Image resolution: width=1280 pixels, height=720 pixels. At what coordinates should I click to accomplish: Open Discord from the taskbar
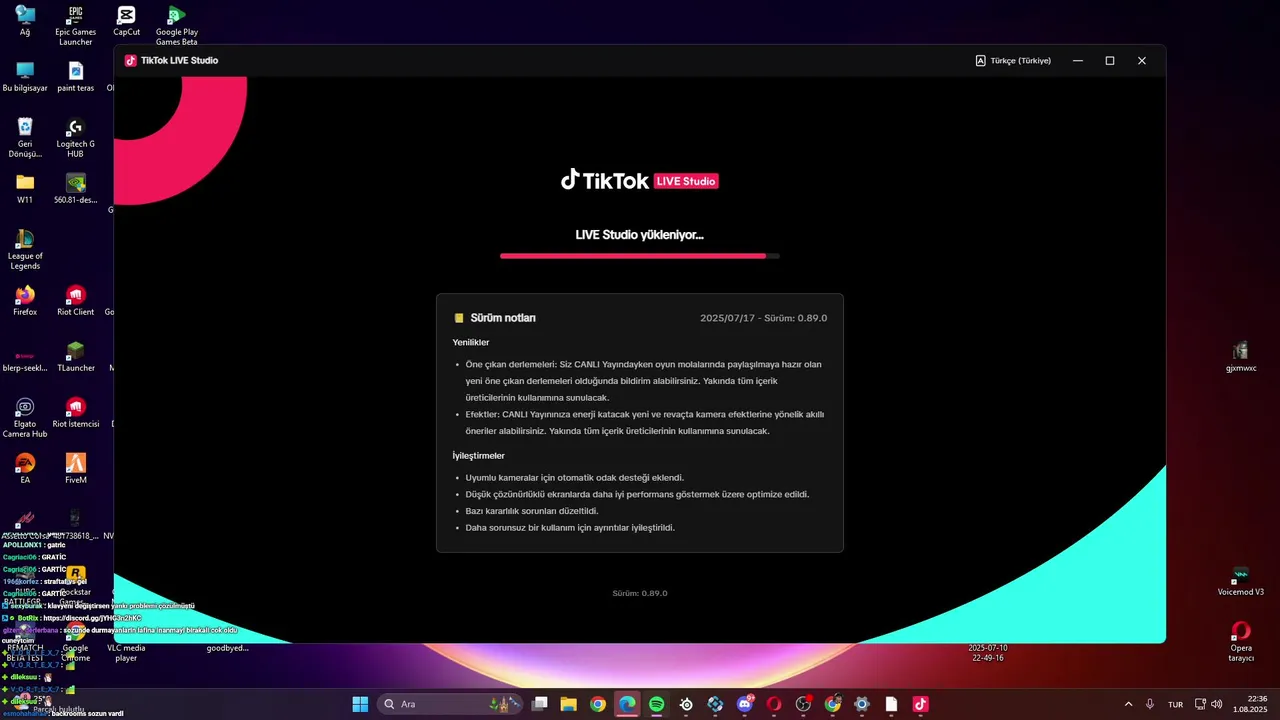click(x=745, y=704)
